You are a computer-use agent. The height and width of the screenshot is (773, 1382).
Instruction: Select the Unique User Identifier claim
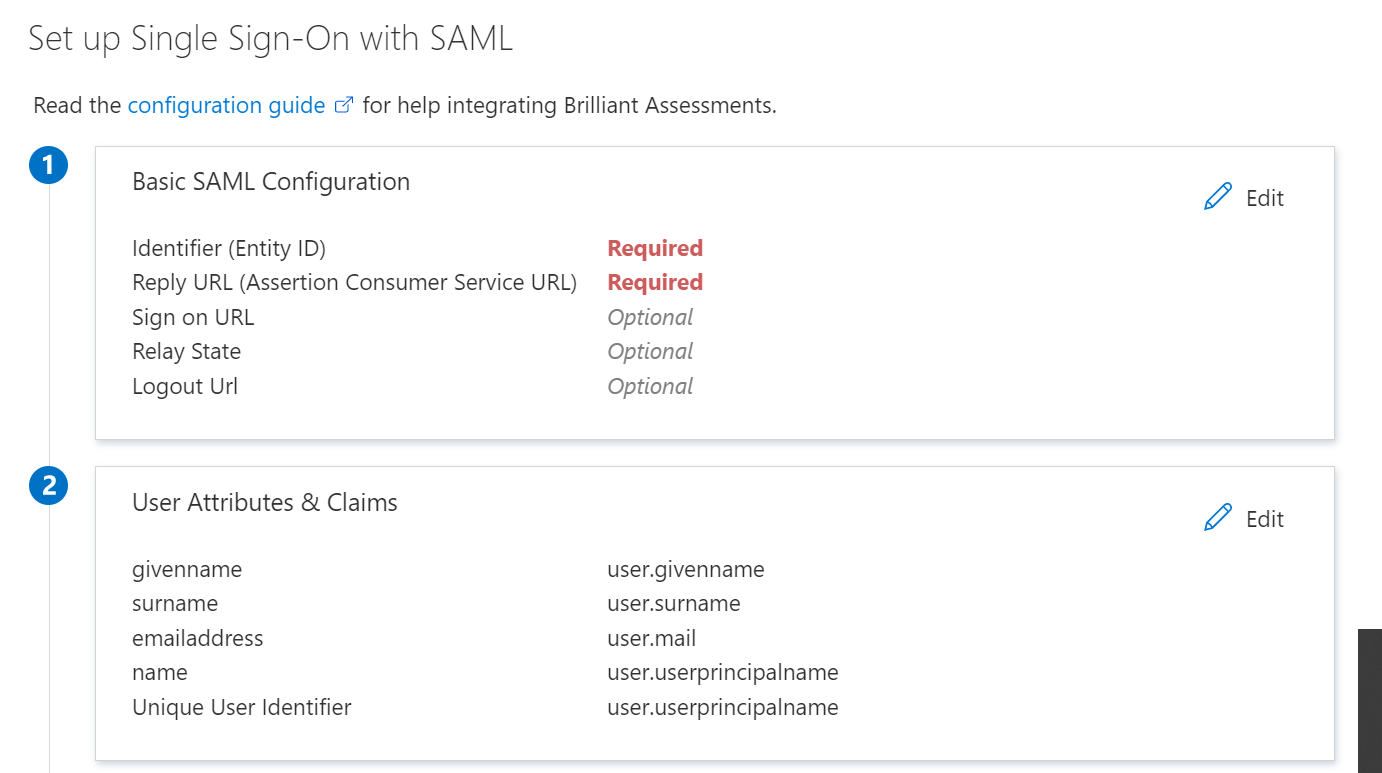[x=242, y=707]
